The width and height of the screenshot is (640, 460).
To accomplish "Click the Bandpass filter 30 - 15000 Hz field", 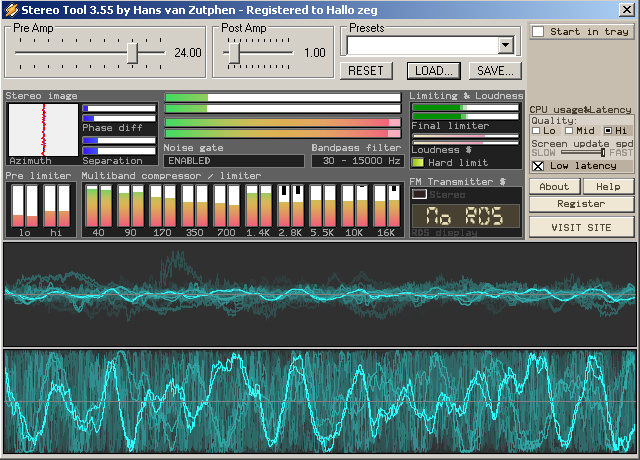I will click(x=356, y=160).
